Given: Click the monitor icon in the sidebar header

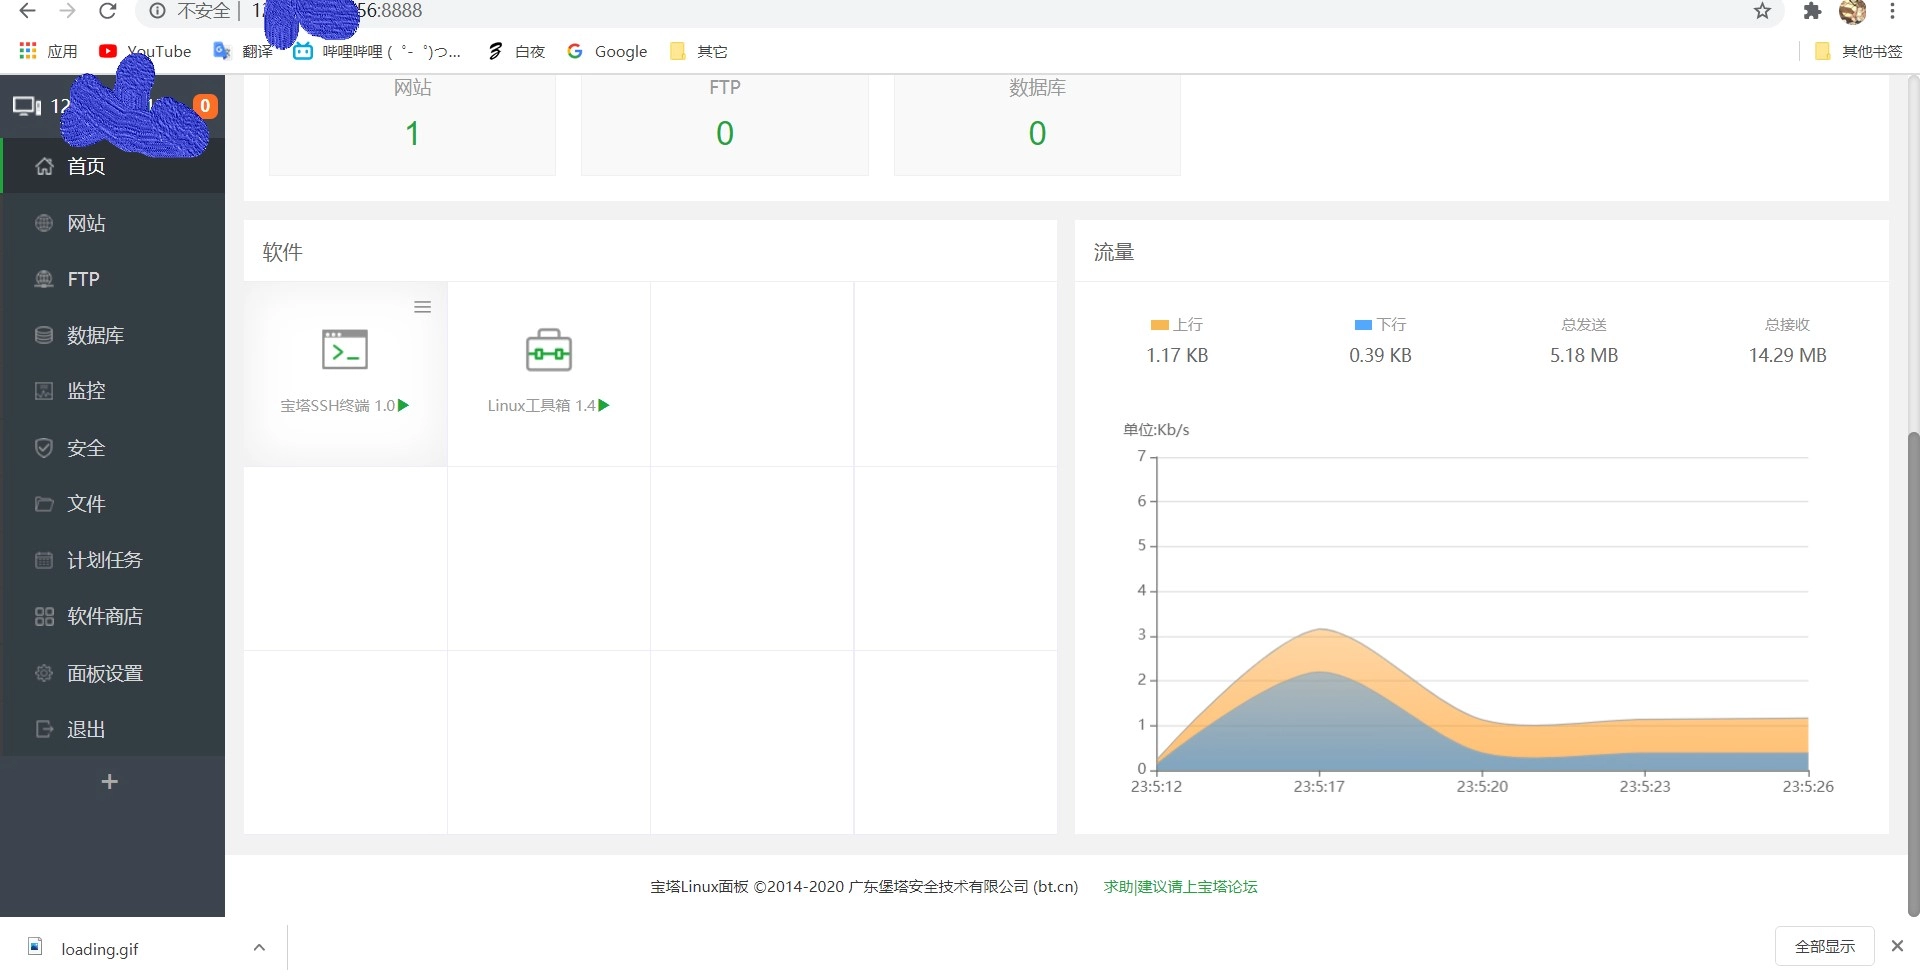Looking at the screenshot, I should pyautogui.click(x=27, y=106).
